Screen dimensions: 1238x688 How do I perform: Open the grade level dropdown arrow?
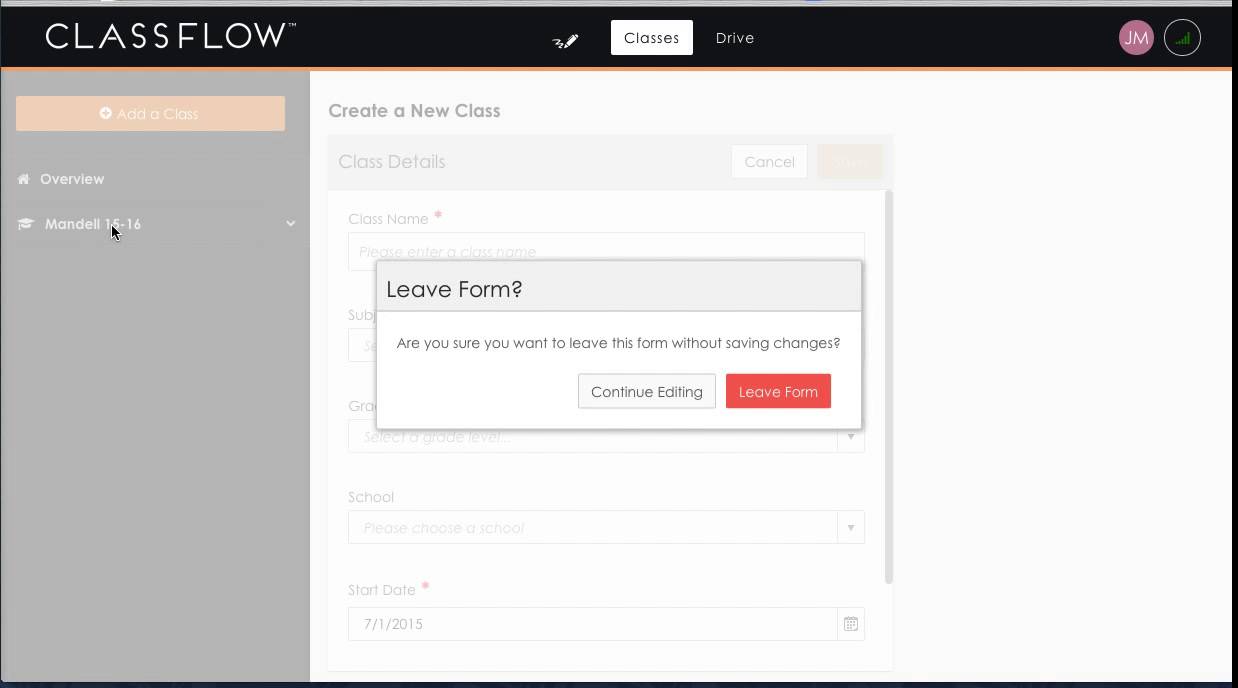[x=851, y=437]
